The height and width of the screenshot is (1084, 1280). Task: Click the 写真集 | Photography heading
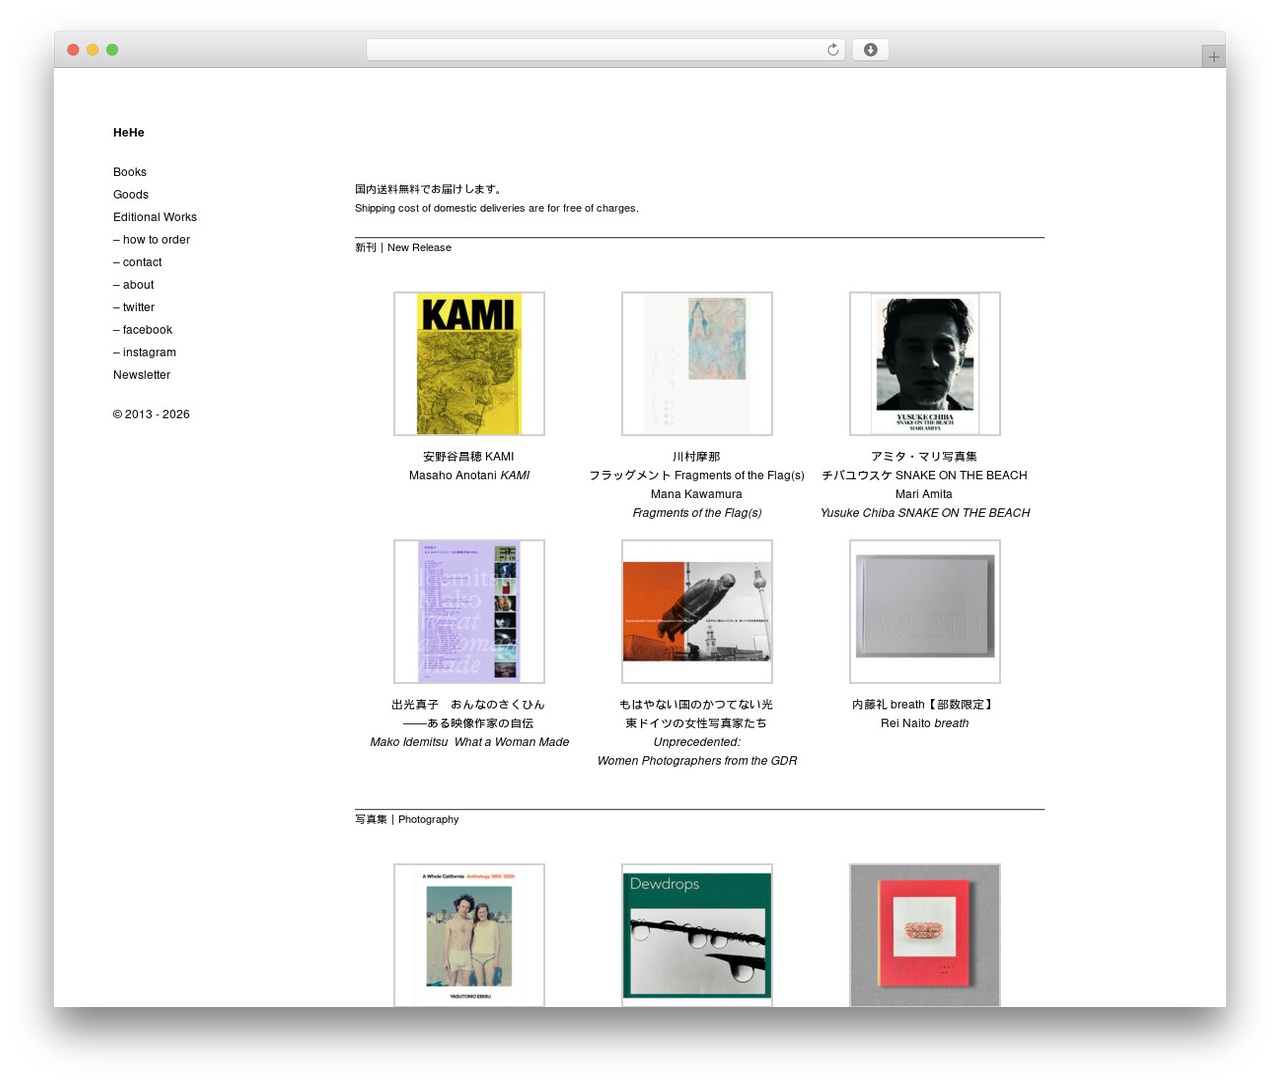(x=407, y=820)
